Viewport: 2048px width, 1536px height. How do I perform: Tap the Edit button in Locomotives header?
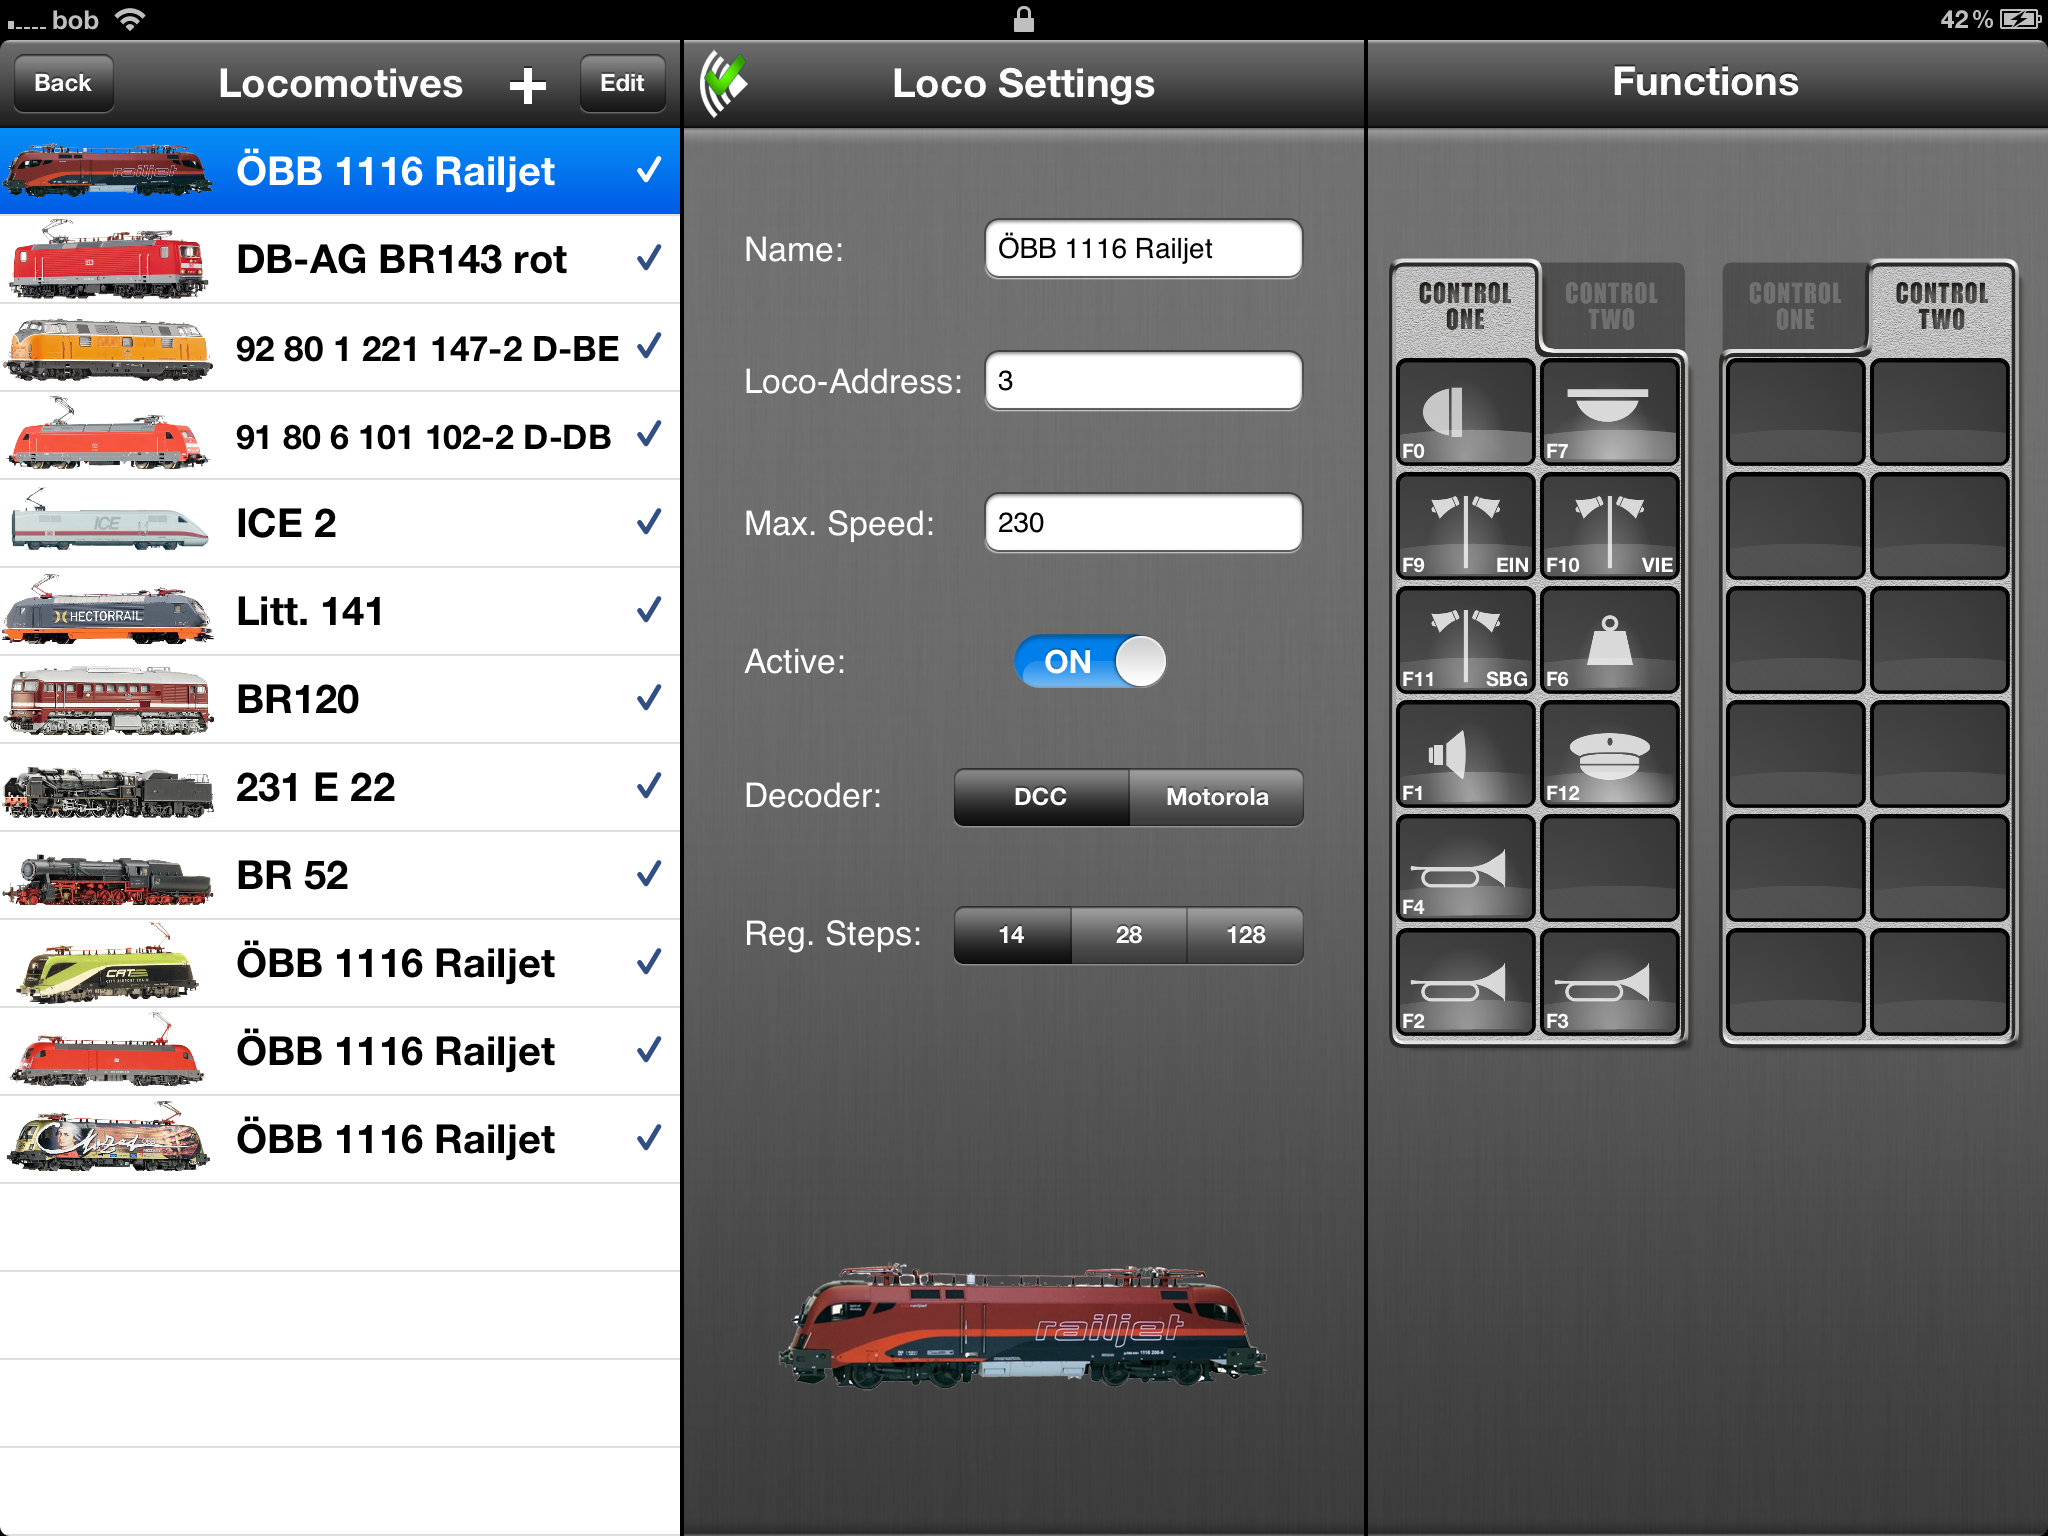coord(622,83)
